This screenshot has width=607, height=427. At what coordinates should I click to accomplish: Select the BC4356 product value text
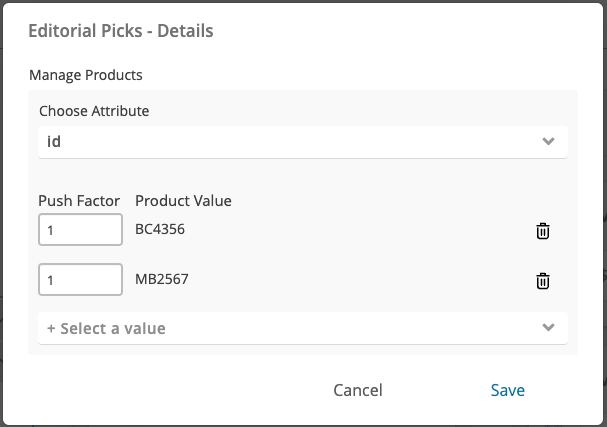pos(160,229)
